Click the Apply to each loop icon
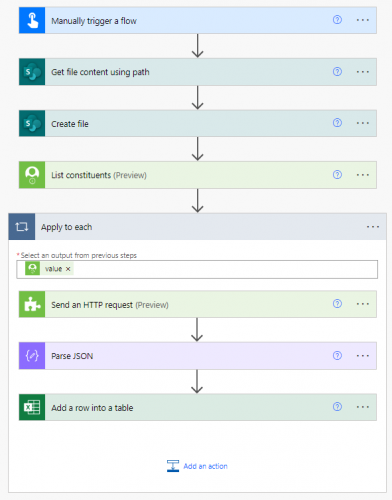The width and height of the screenshot is (392, 500). [22, 227]
